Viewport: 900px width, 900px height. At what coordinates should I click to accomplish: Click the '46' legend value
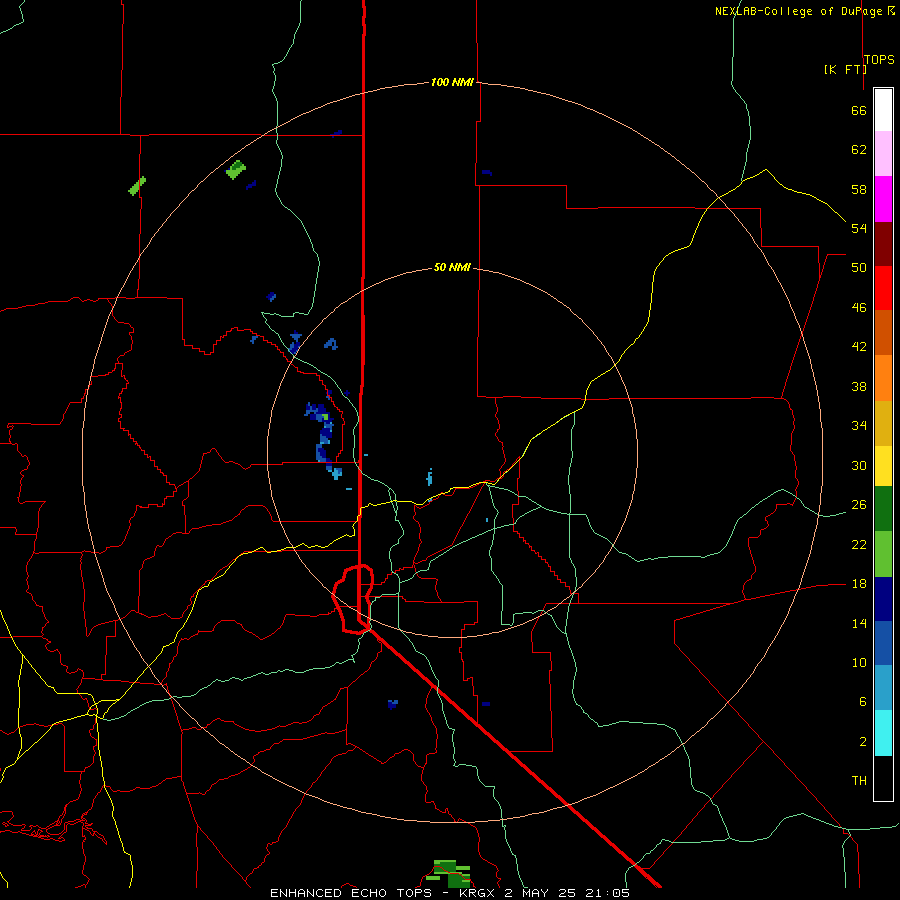859,308
